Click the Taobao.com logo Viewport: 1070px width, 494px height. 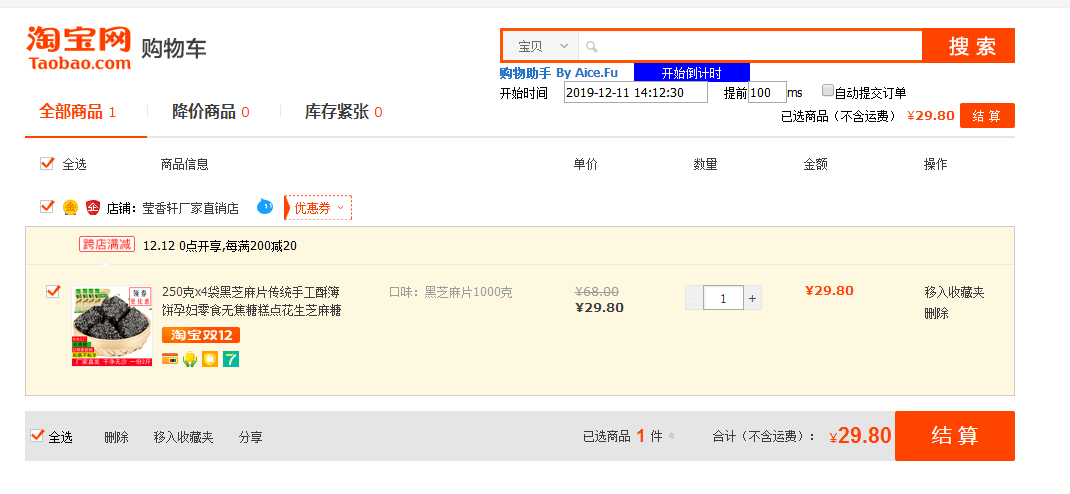pos(78,48)
